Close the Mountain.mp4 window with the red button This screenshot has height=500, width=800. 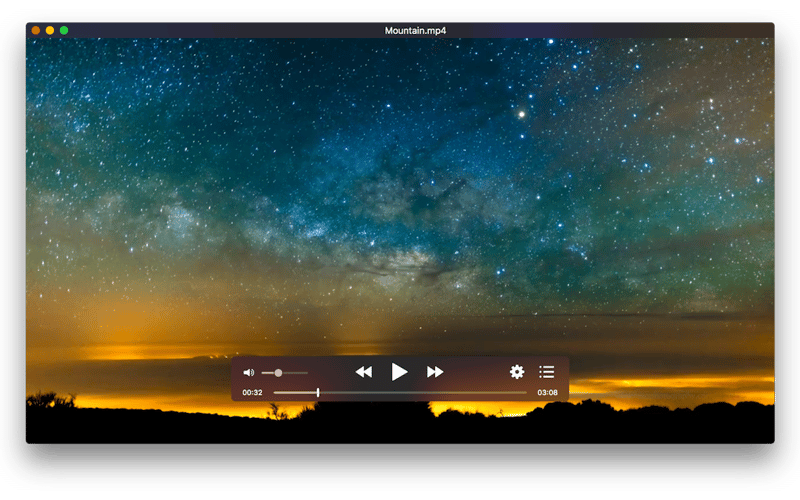tap(36, 30)
